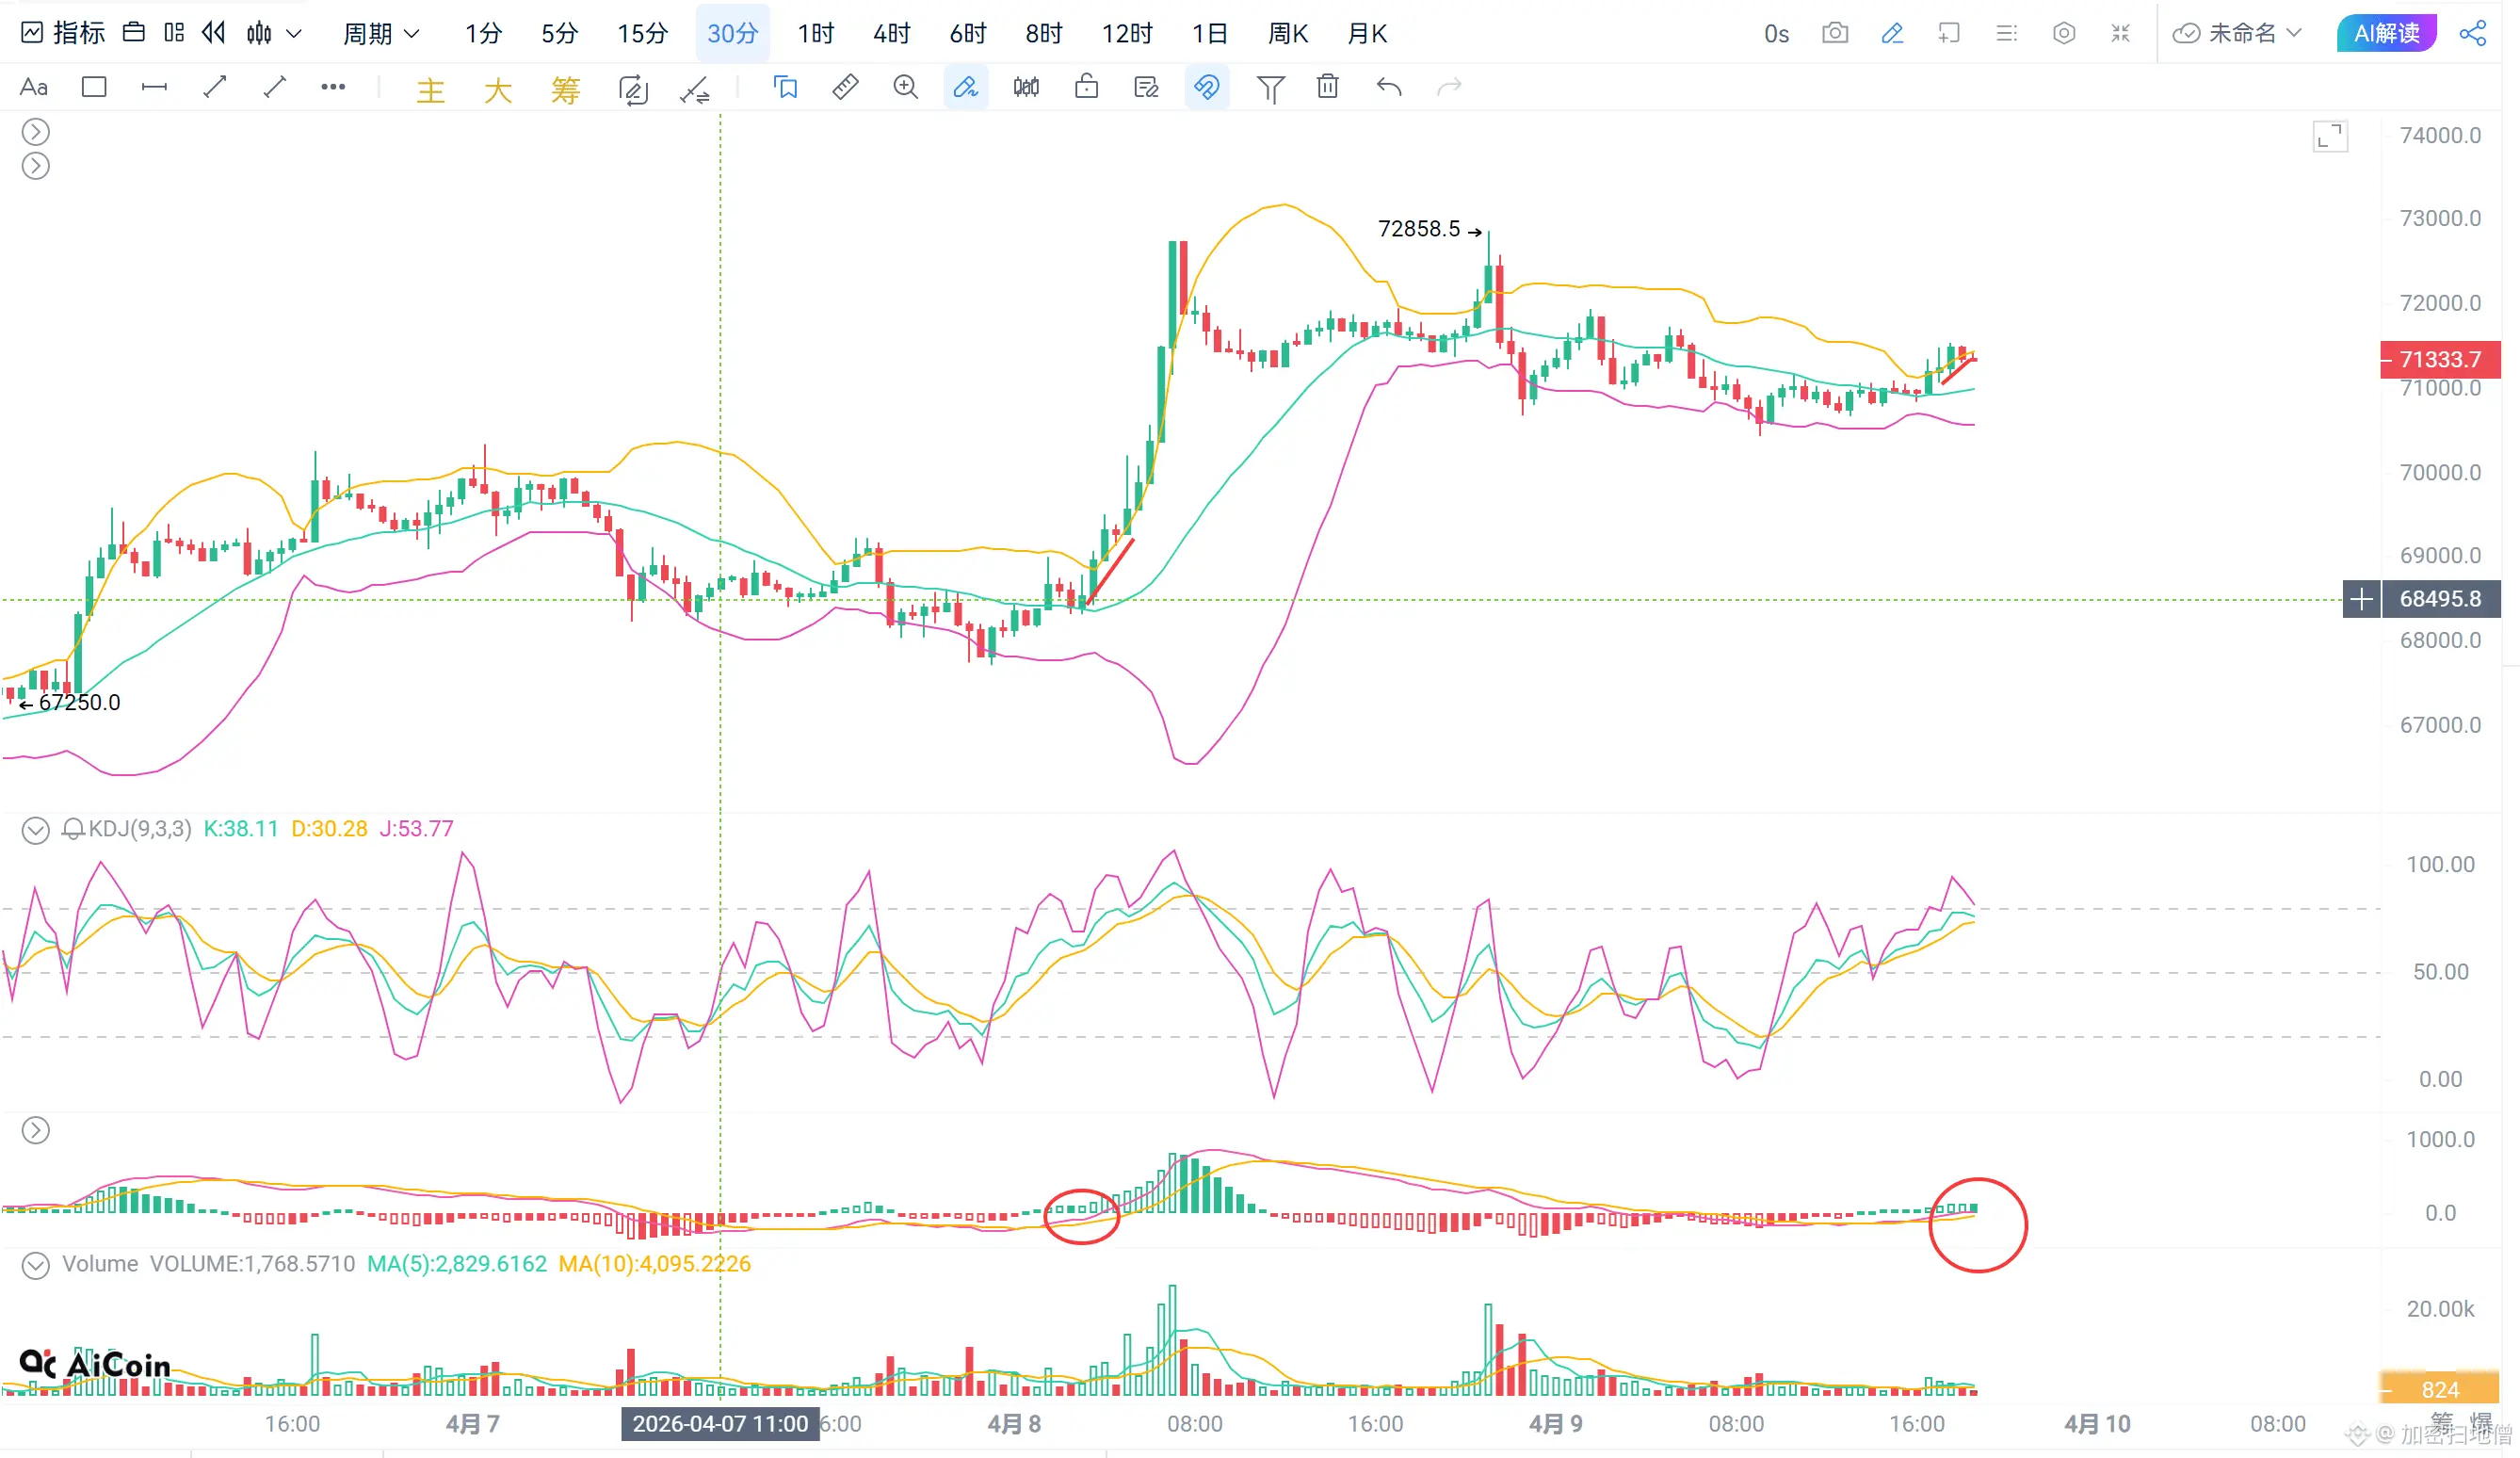Viewport: 2520px width, 1458px height.
Task: Select the text Aa tool
Action: pos(34,87)
